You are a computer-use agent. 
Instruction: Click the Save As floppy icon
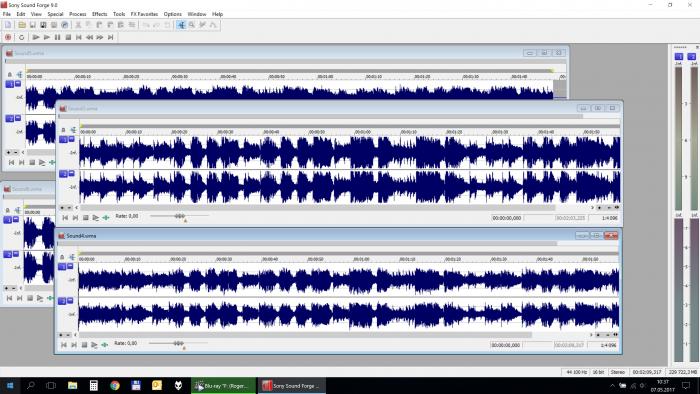point(43,25)
